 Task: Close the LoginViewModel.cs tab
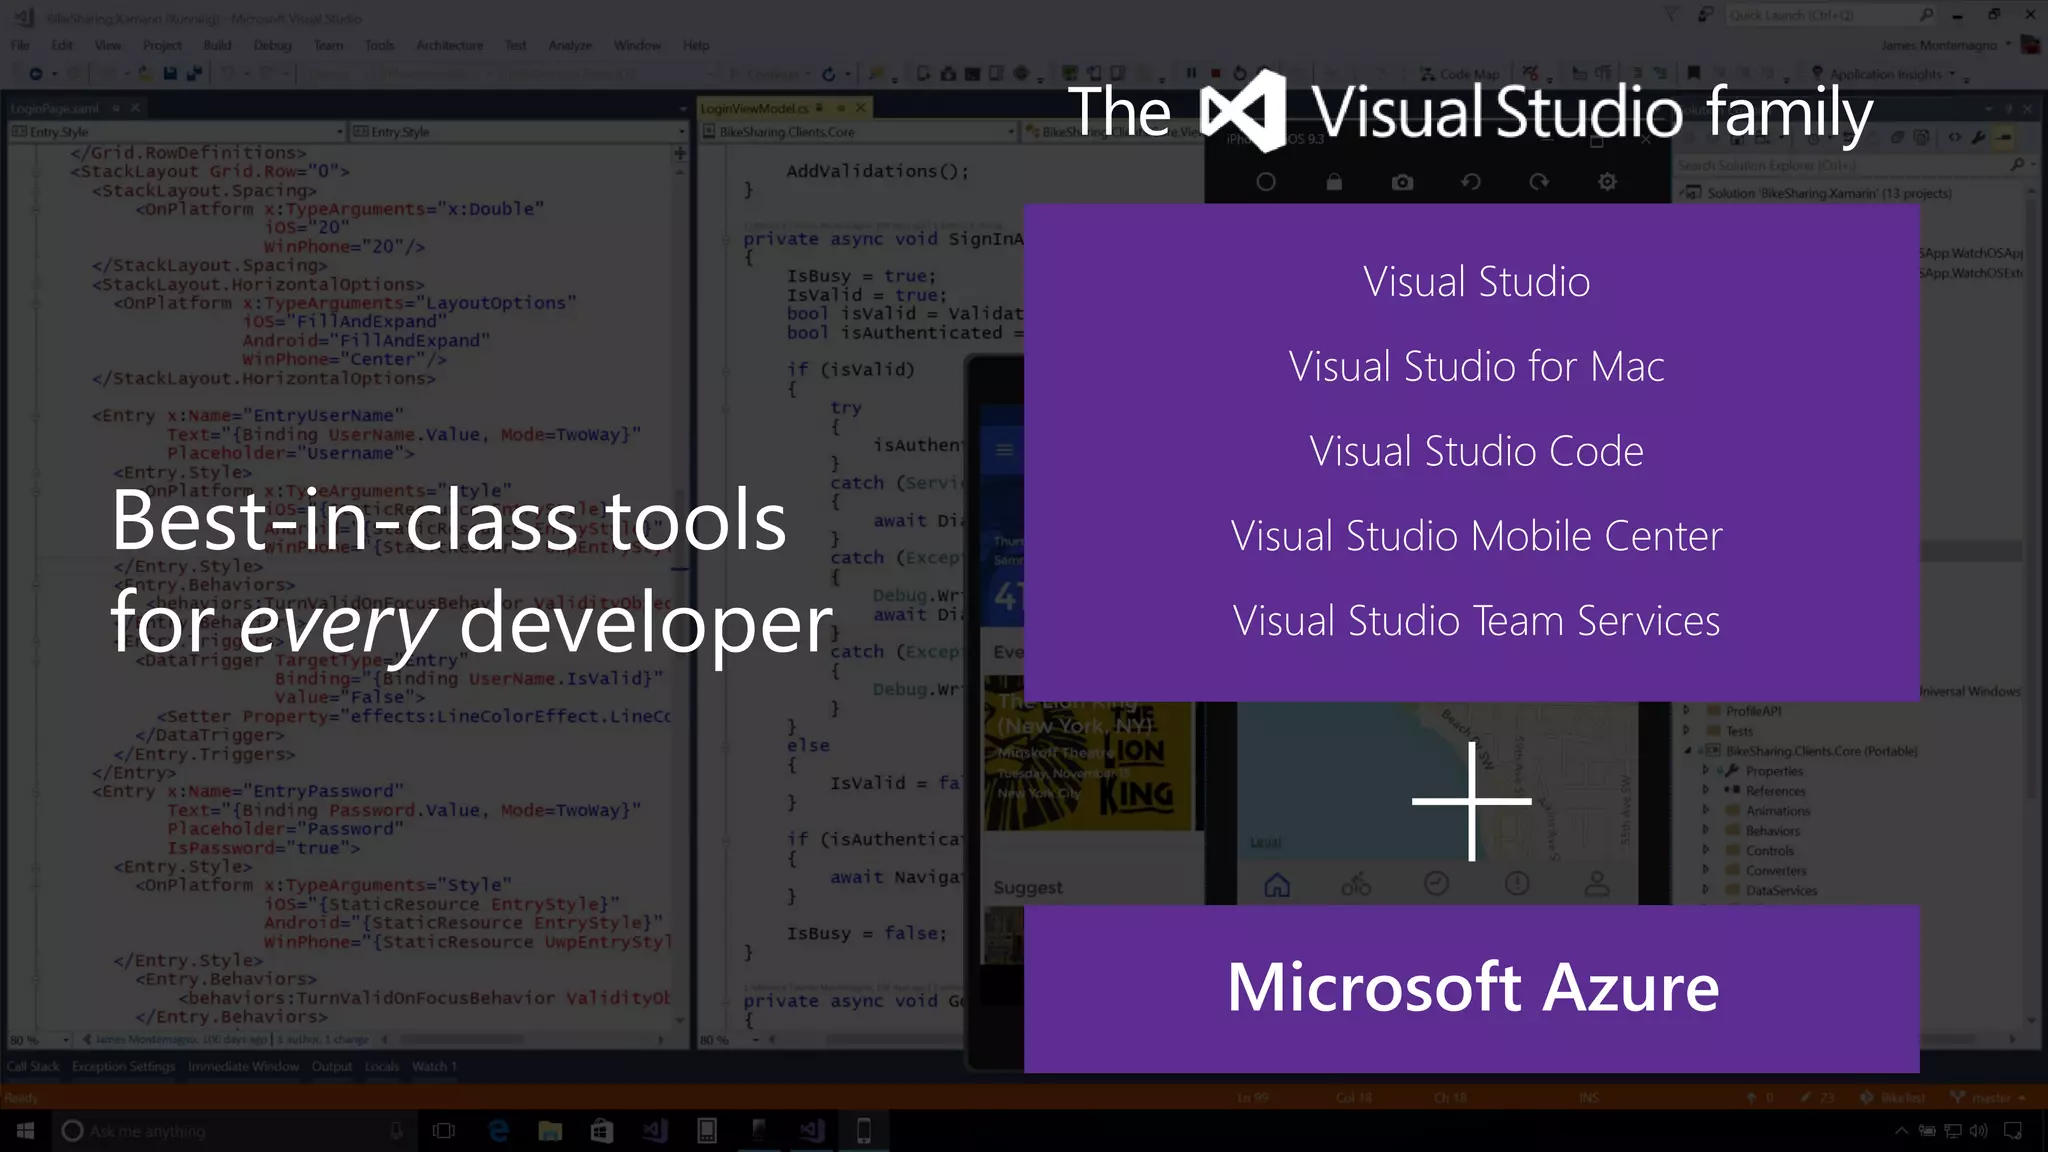(860, 108)
